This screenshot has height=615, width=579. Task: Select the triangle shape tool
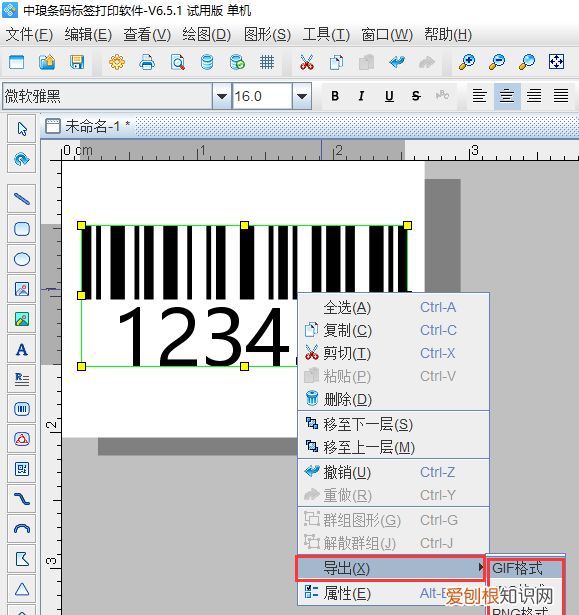[x=22, y=589]
